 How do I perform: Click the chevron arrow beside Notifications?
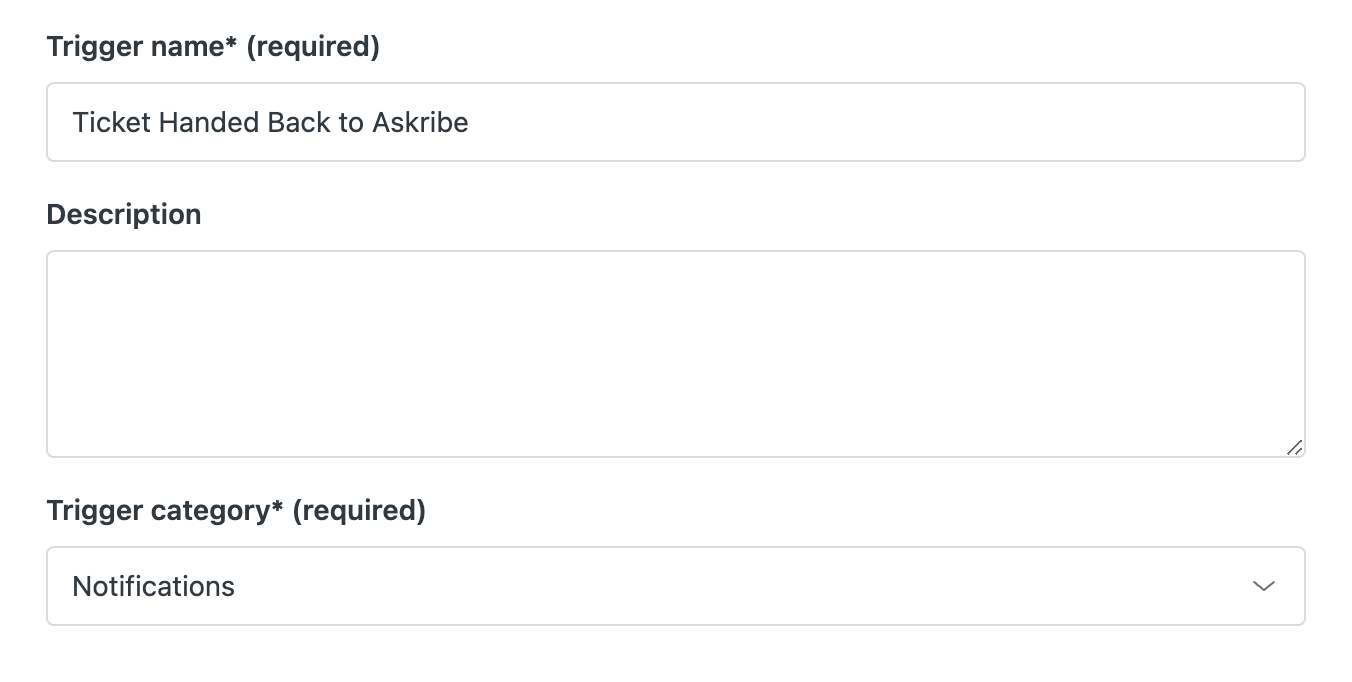coord(1264,586)
